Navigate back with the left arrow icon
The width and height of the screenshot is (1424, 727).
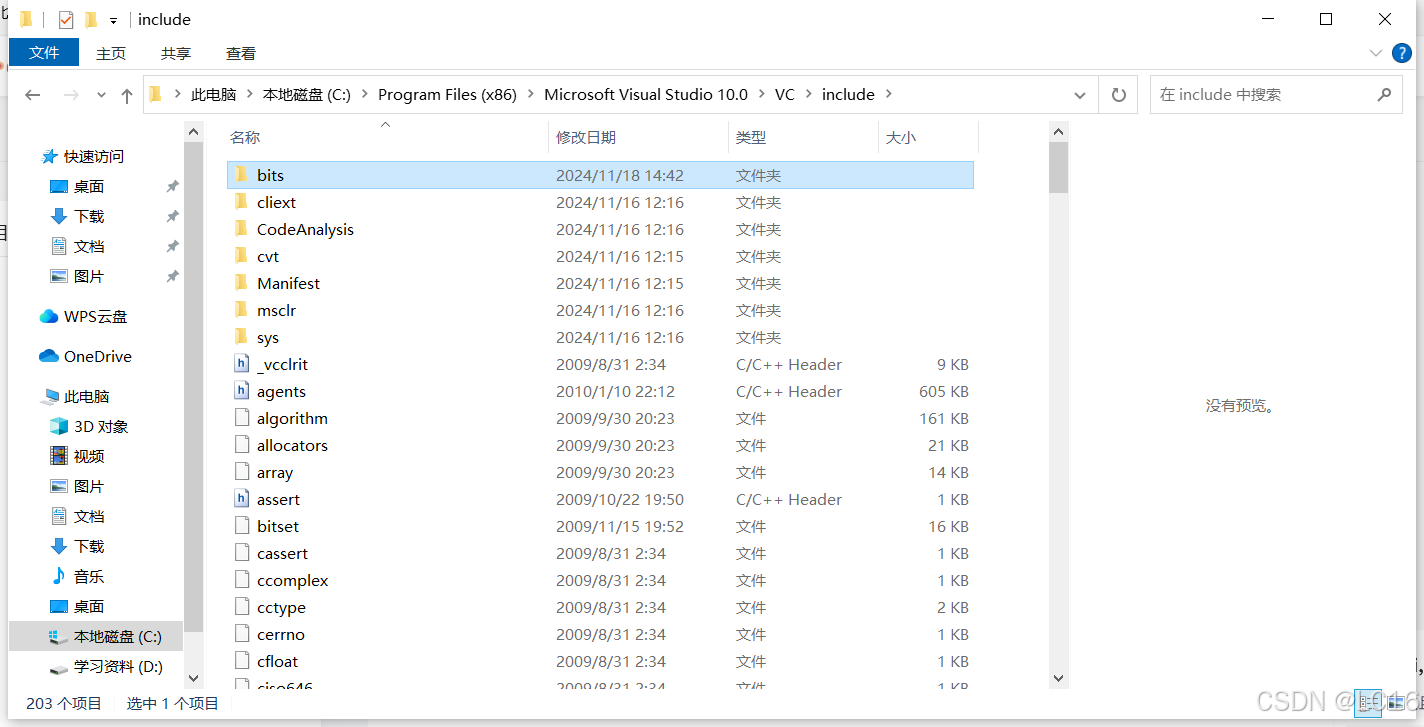(x=32, y=94)
